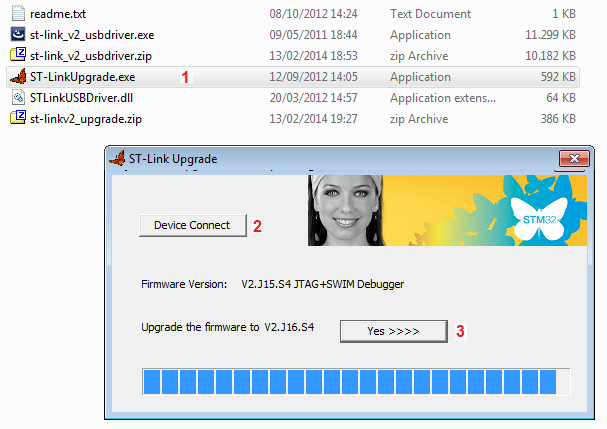Click the Upgrade the firmware to V2.J16.S4 text
Viewport: 607px width, 429px height.
[x=228, y=327]
